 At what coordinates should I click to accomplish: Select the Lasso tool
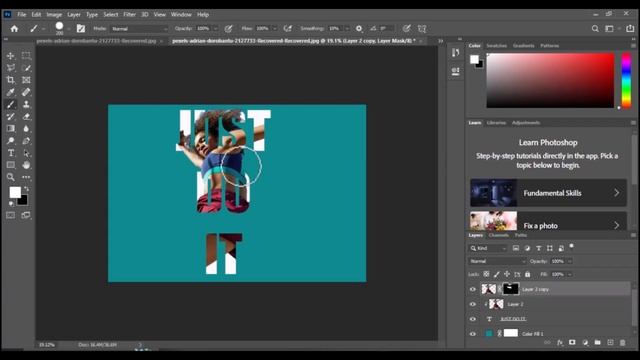tap(11, 68)
